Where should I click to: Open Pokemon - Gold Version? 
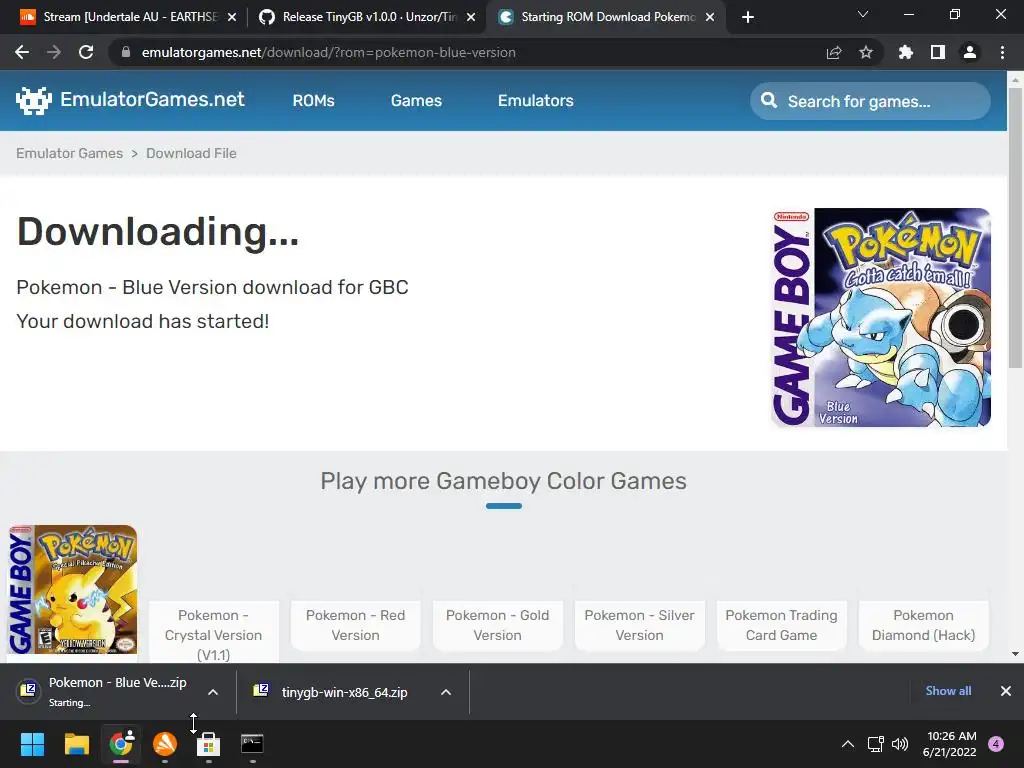(498, 625)
